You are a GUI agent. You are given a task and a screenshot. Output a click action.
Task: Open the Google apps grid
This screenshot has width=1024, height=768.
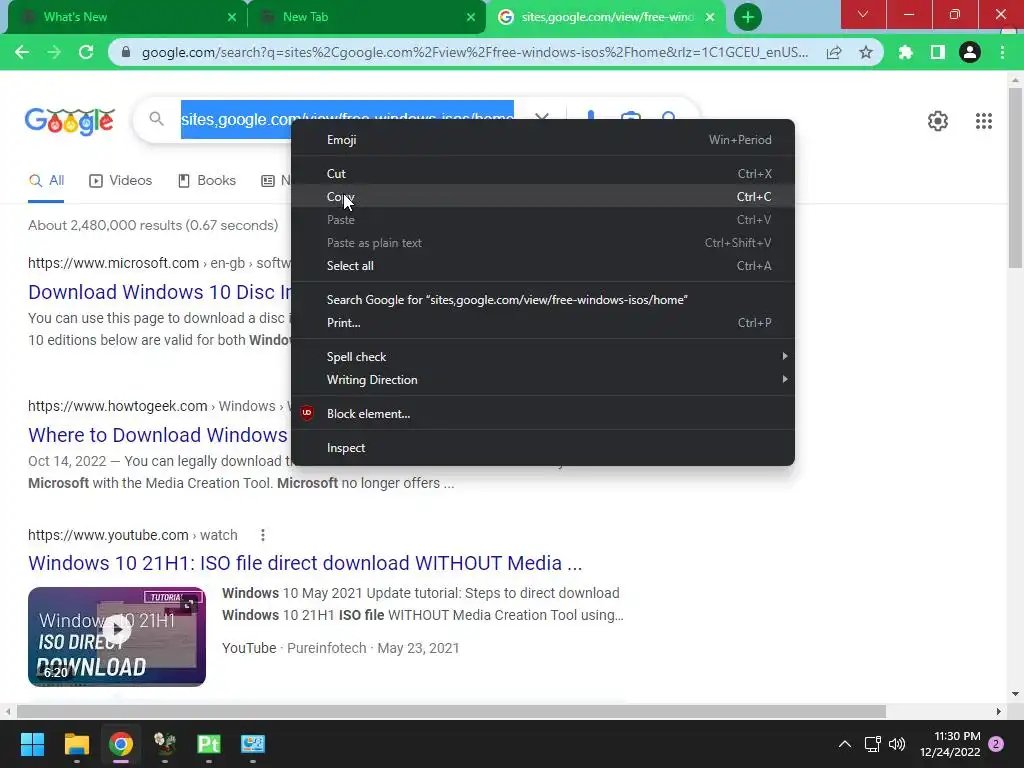984,121
